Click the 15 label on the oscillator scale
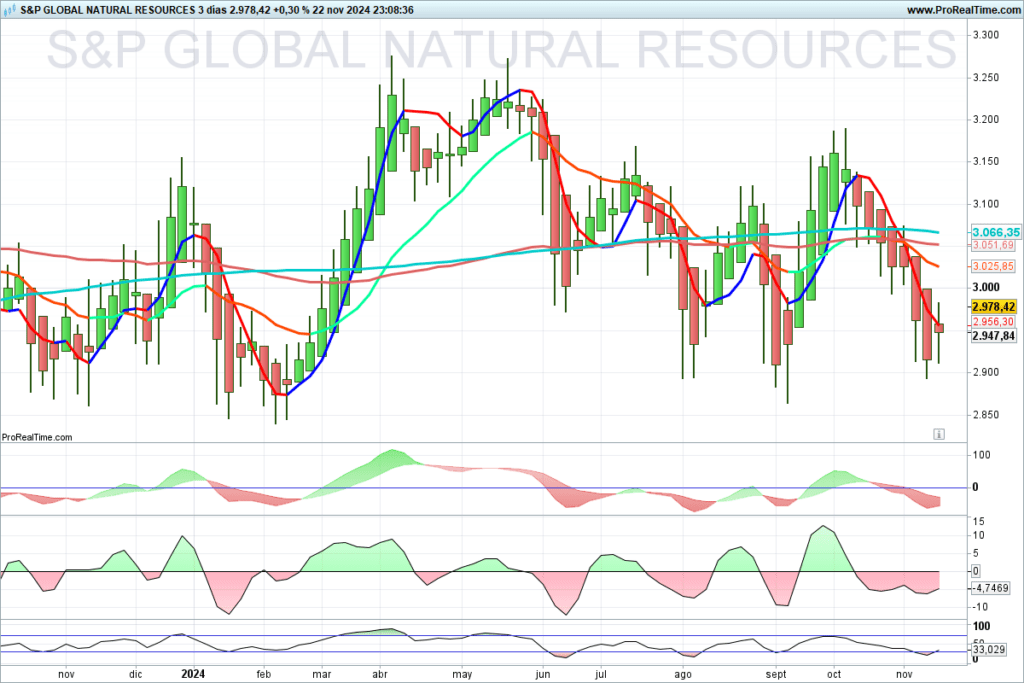 (x=978, y=522)
